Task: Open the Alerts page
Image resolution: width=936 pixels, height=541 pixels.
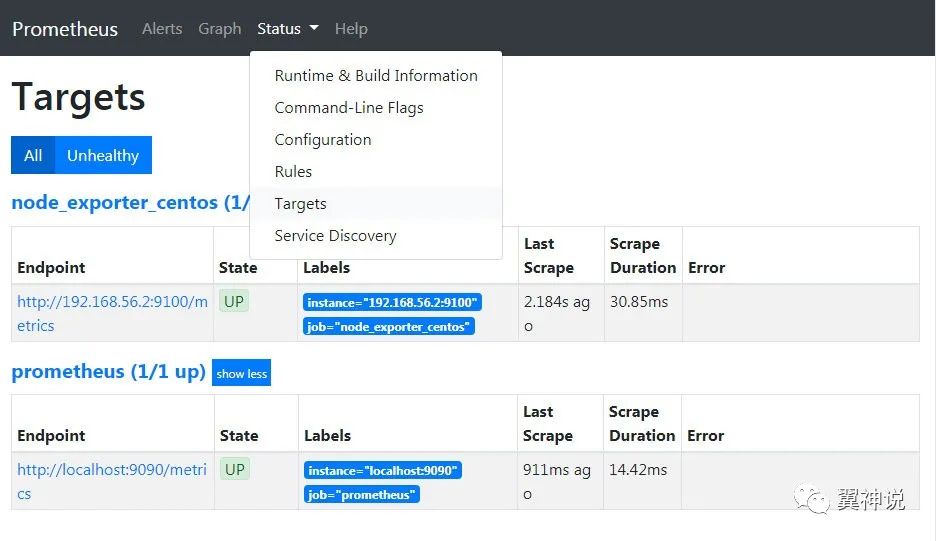Action: click(162, 29)
